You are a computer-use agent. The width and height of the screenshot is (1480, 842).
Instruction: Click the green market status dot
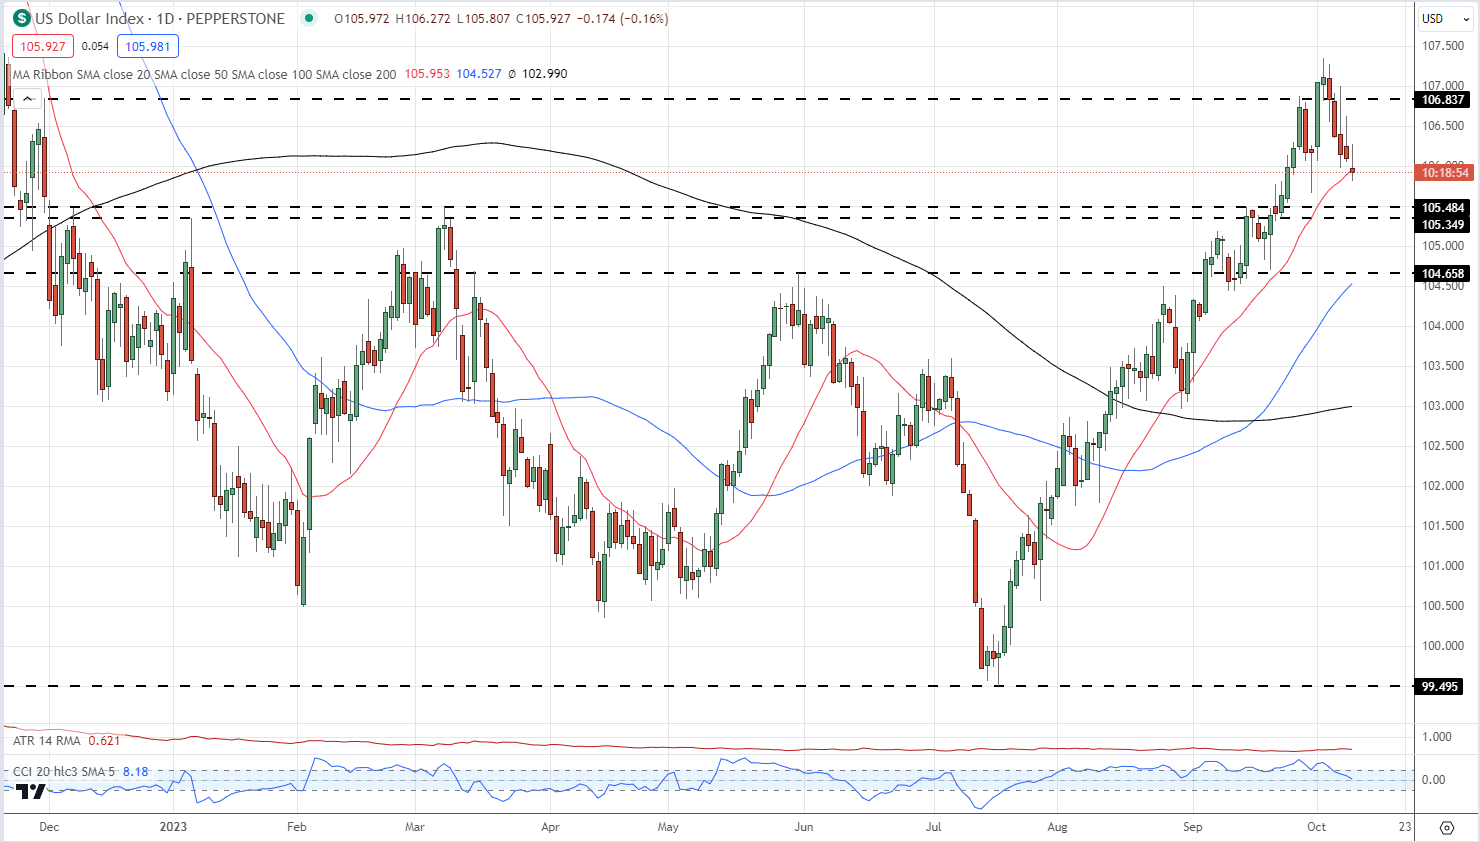[309, 18]
